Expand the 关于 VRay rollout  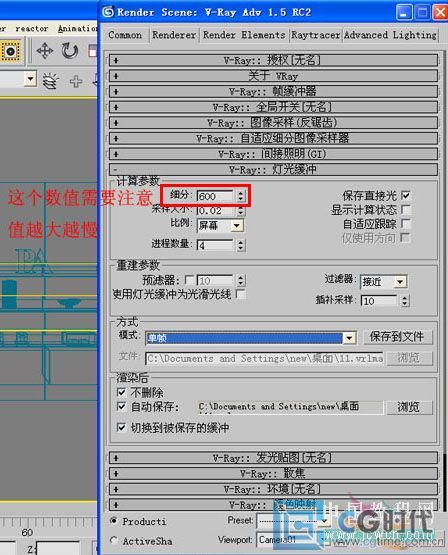pyautogui.click(x=273, y=76)
